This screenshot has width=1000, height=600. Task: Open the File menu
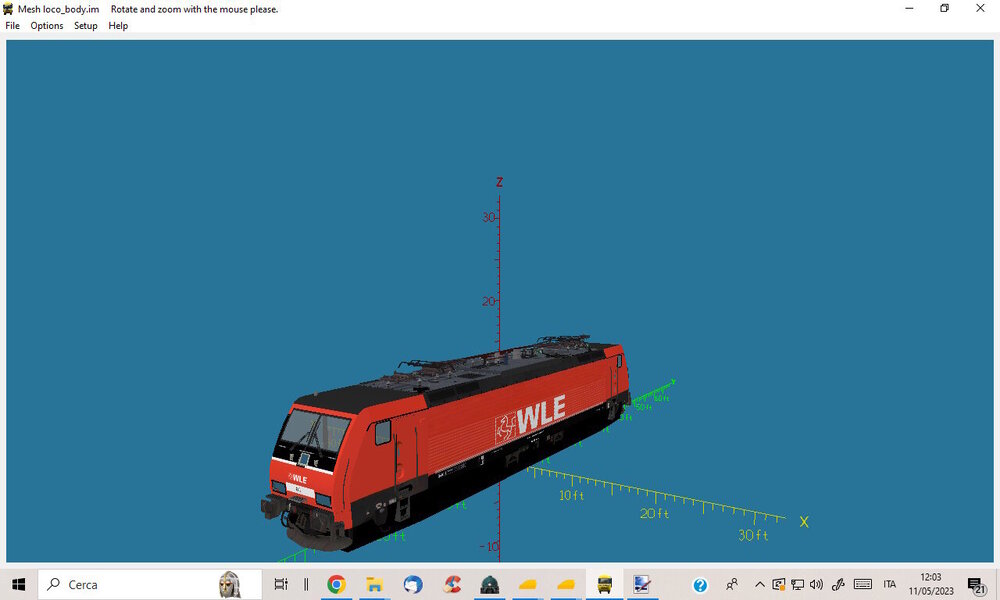(x=12, y=26)
